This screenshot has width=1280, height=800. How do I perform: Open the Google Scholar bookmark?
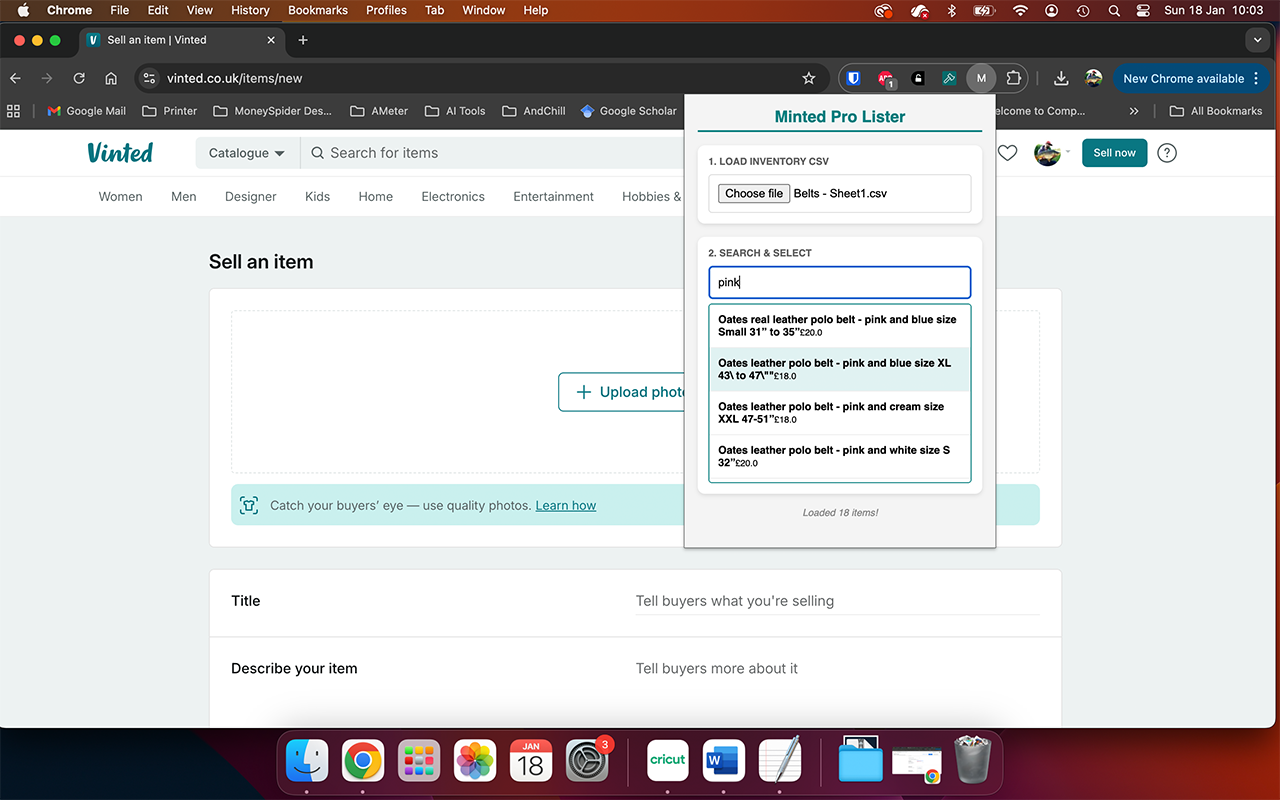click(629, 111)
